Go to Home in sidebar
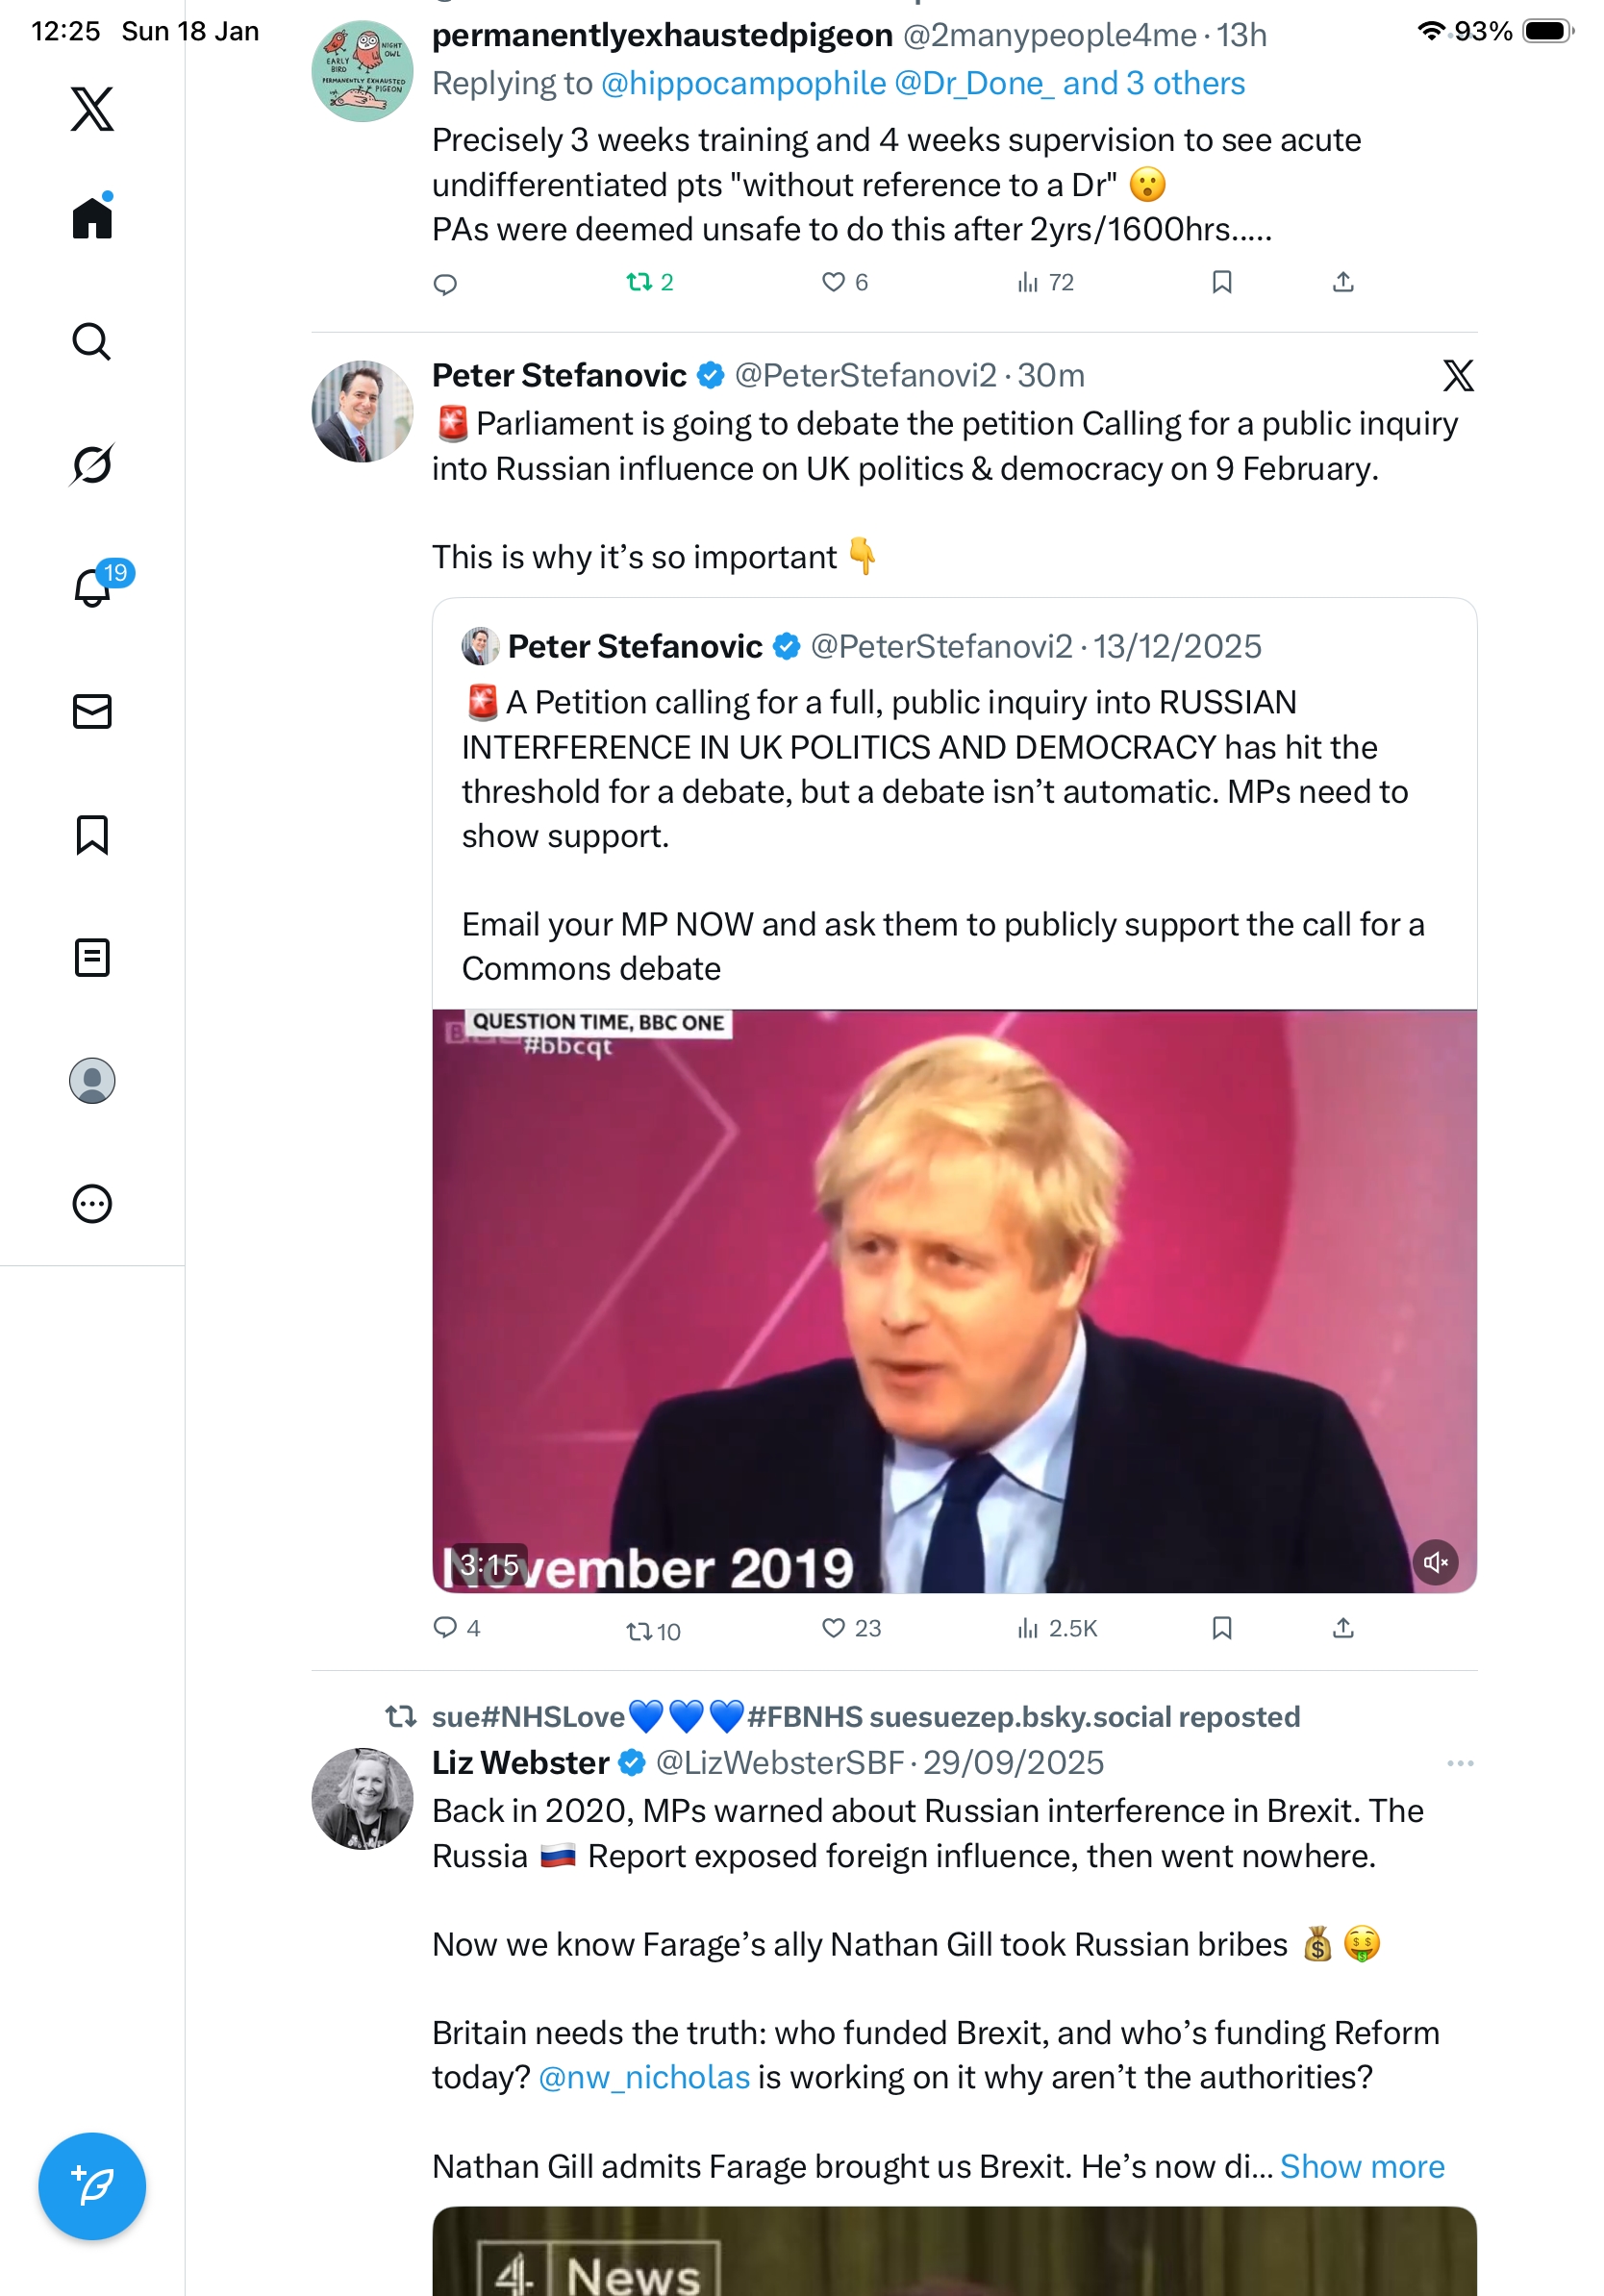 click(x=92, y=217)
